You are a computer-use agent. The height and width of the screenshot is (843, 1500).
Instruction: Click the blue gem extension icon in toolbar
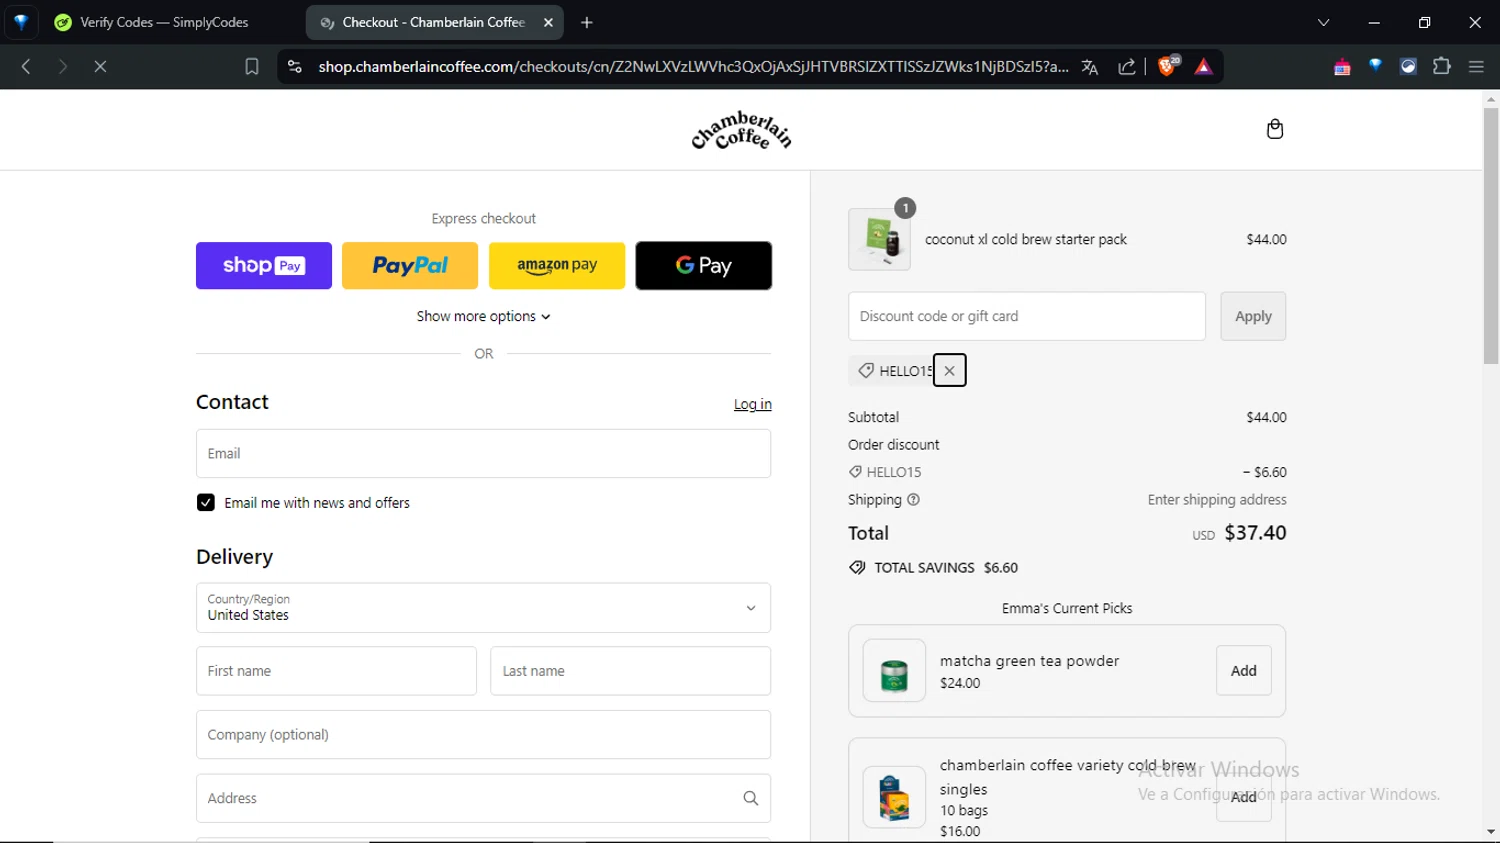coord(1375,66)
